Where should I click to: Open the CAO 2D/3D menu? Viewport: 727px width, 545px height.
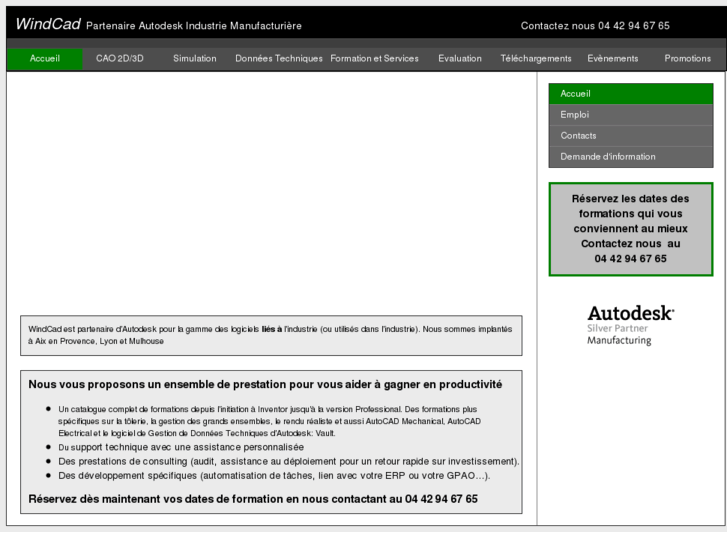click(x=120, y=58)
